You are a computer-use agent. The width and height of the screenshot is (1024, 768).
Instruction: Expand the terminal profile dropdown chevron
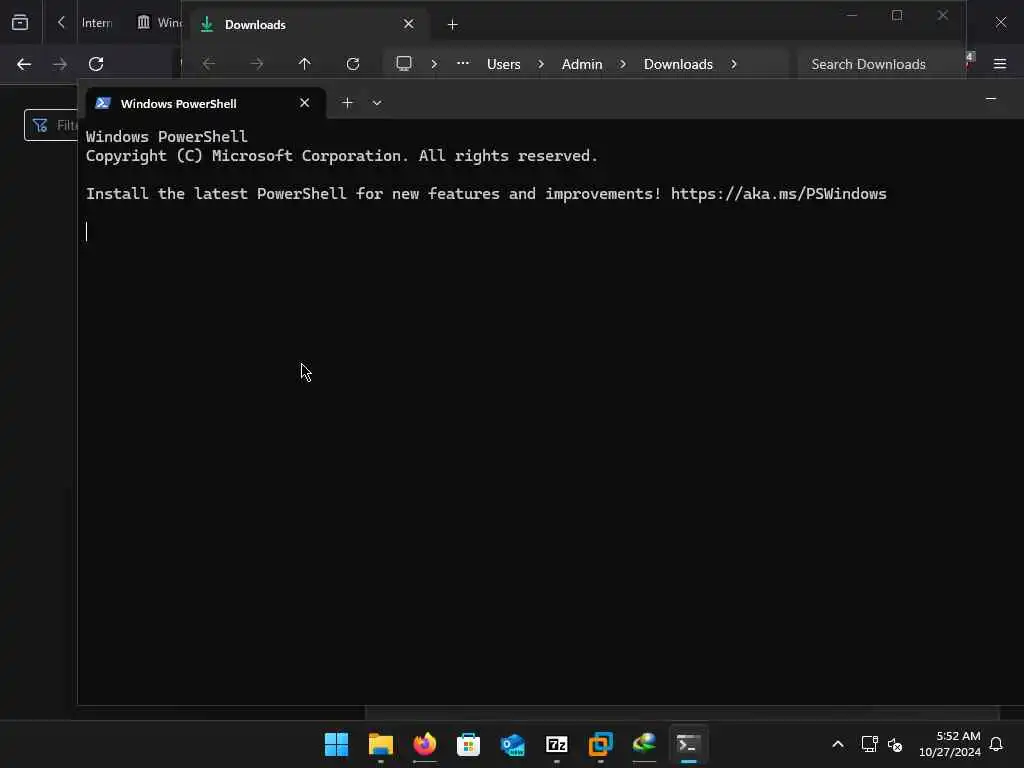point(377,103)
